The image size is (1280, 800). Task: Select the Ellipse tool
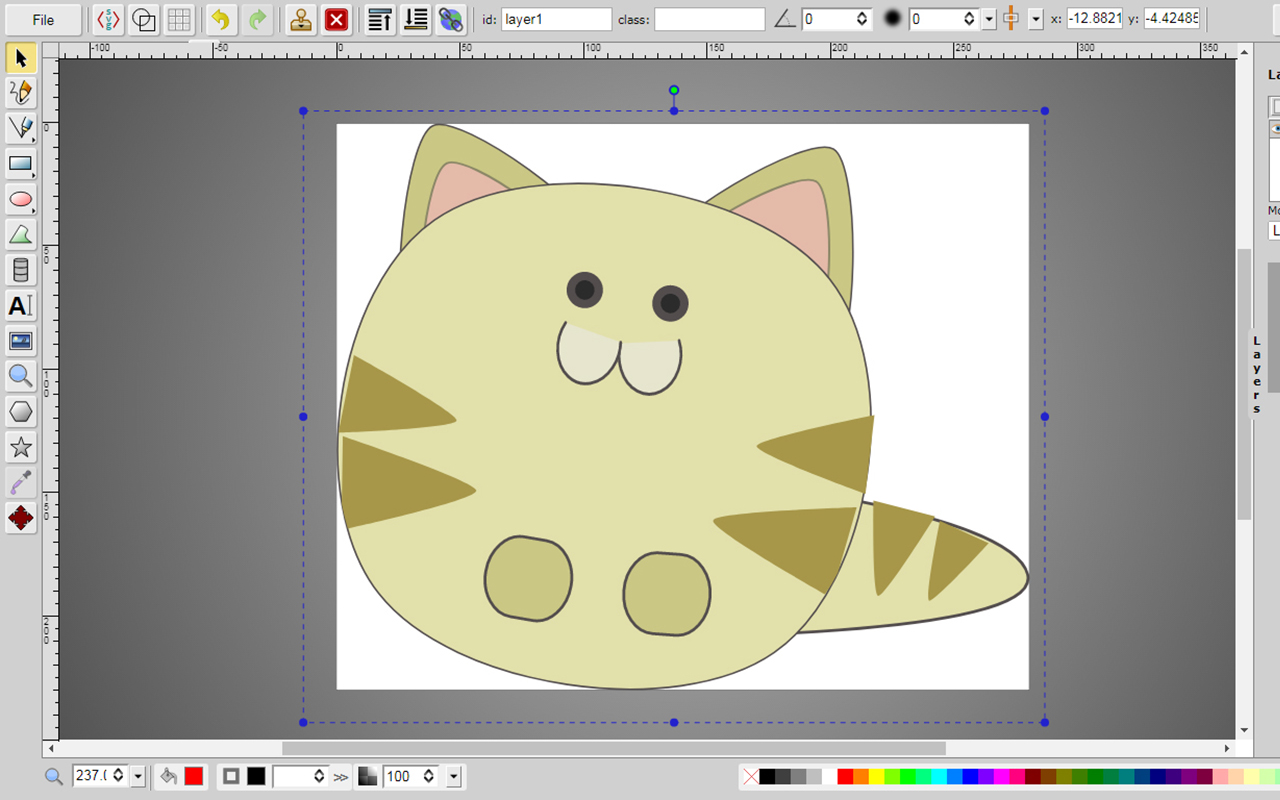click(x=20, y=199)
